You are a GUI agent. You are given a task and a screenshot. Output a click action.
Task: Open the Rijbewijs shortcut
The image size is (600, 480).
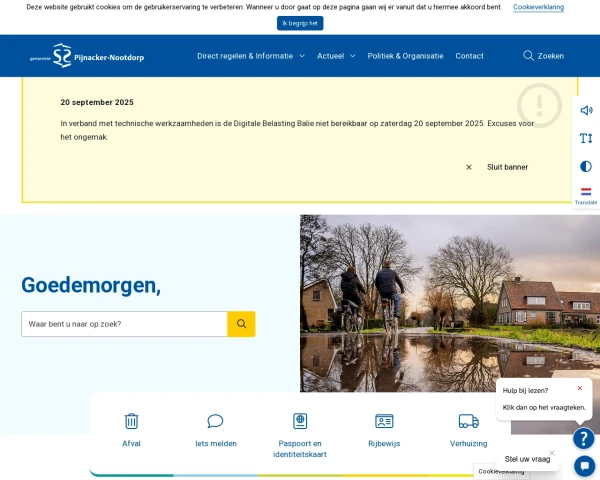(384, 430)
